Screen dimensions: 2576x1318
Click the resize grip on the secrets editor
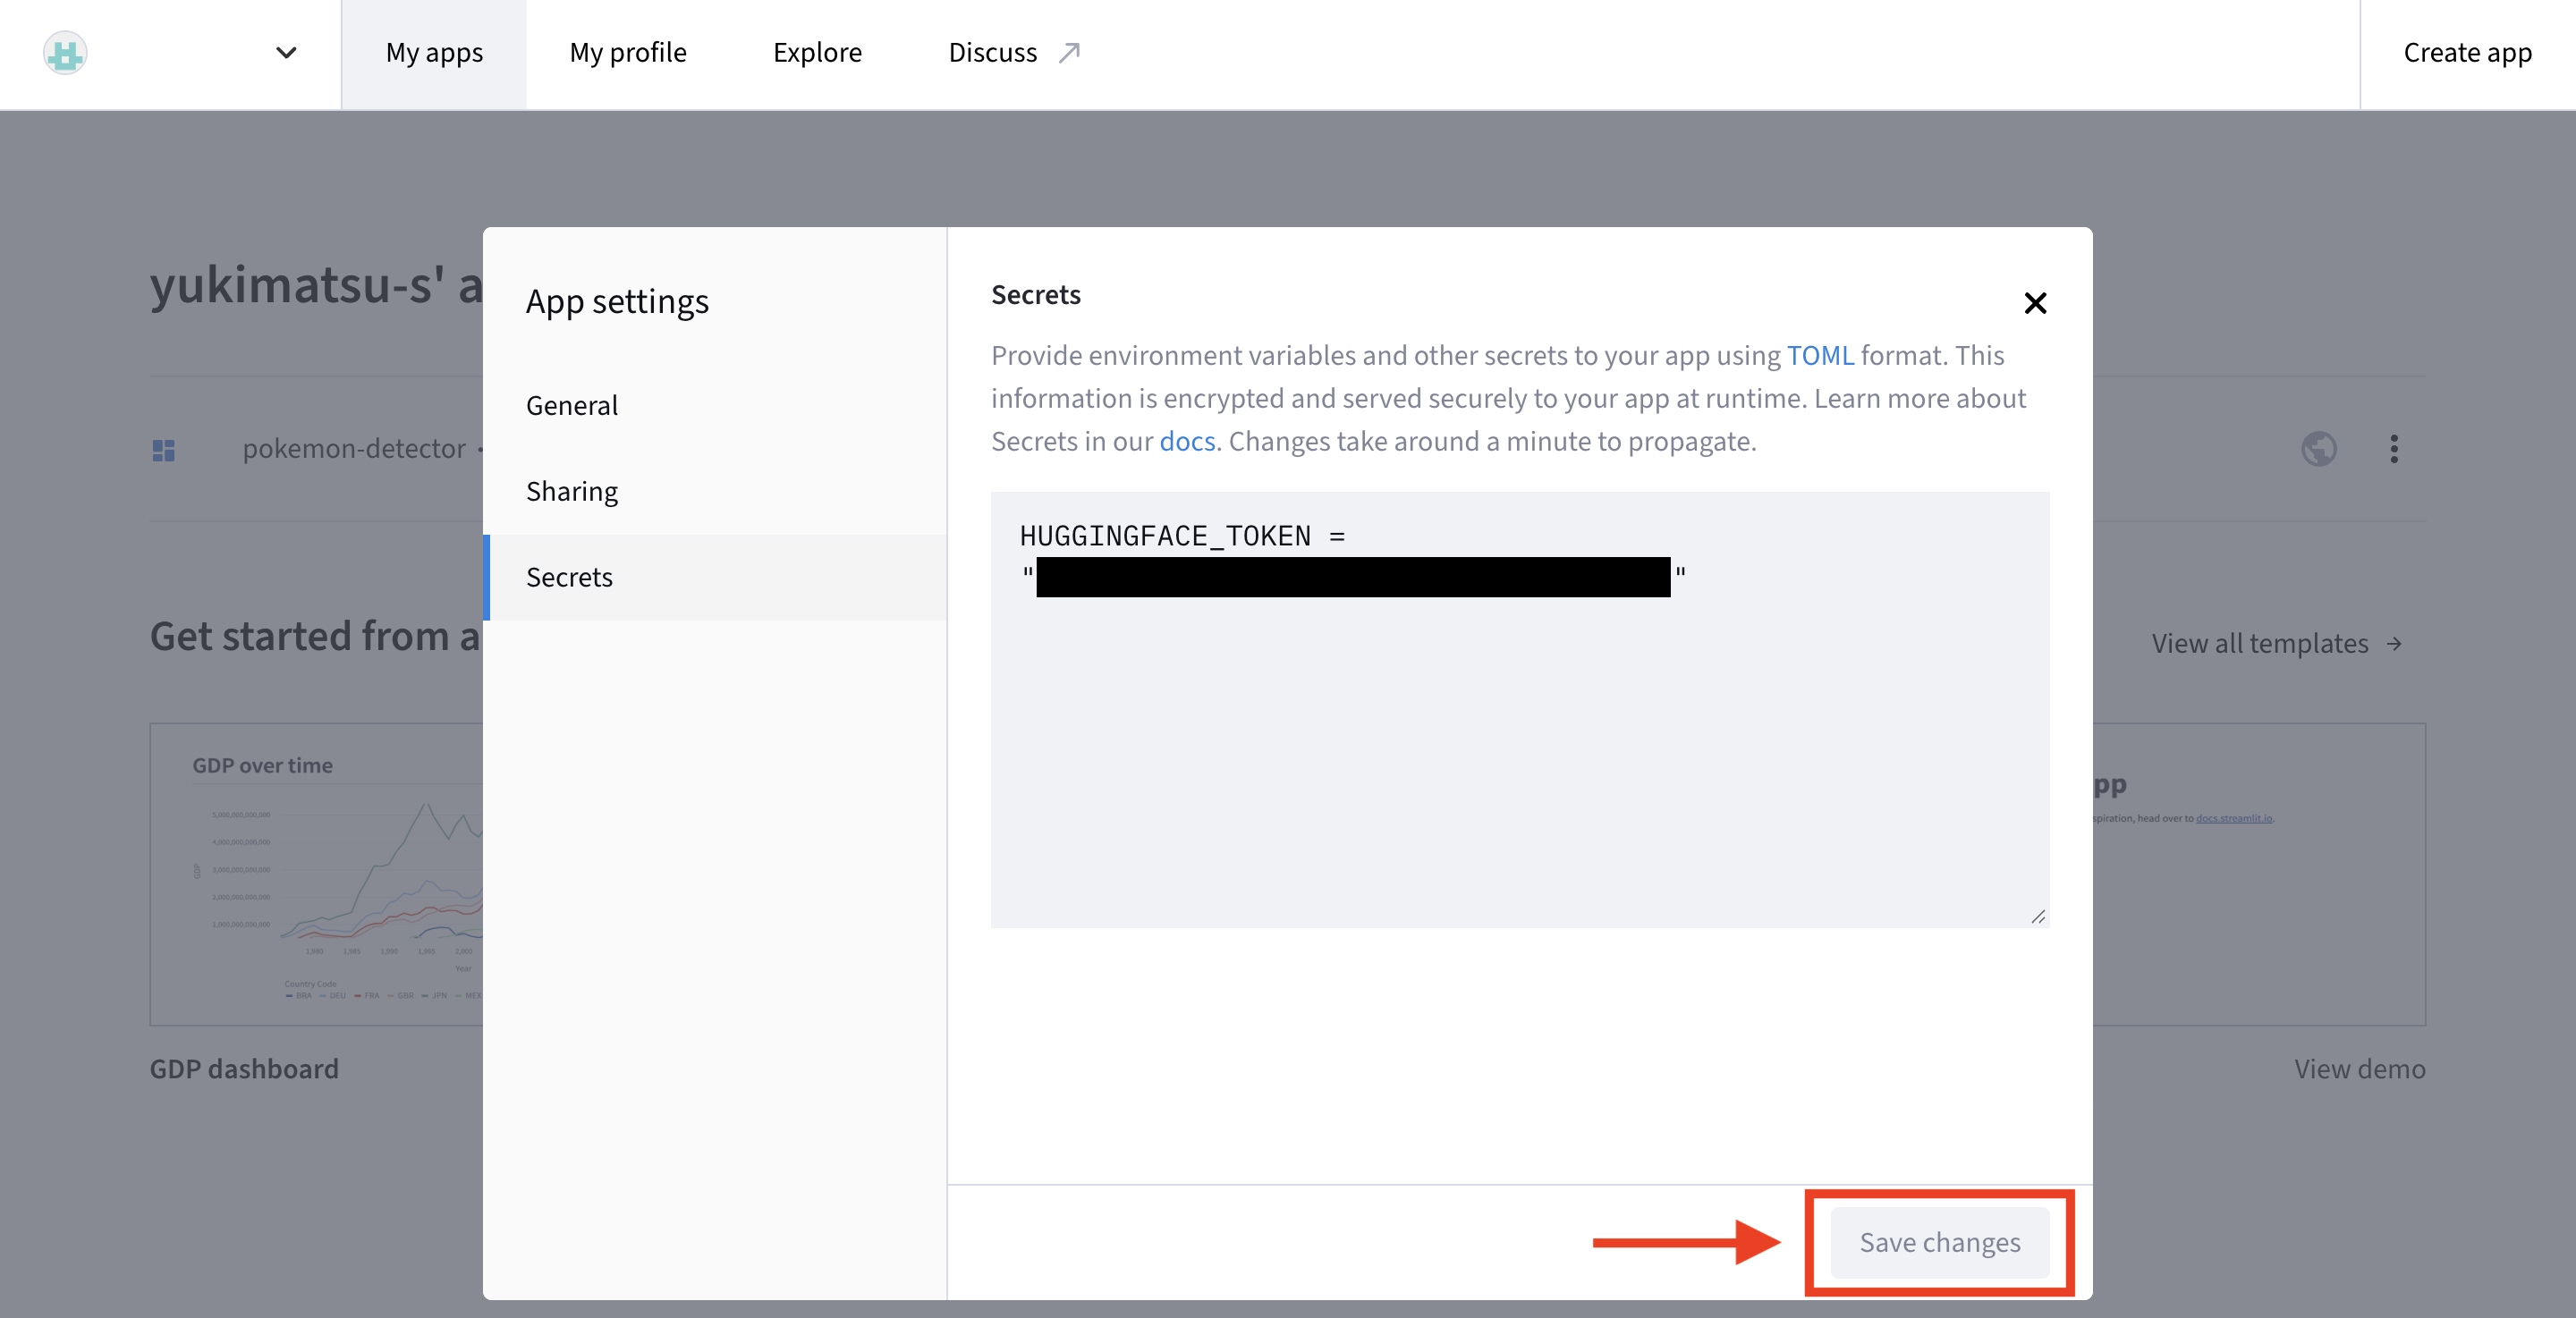(x=2038, y=918)
